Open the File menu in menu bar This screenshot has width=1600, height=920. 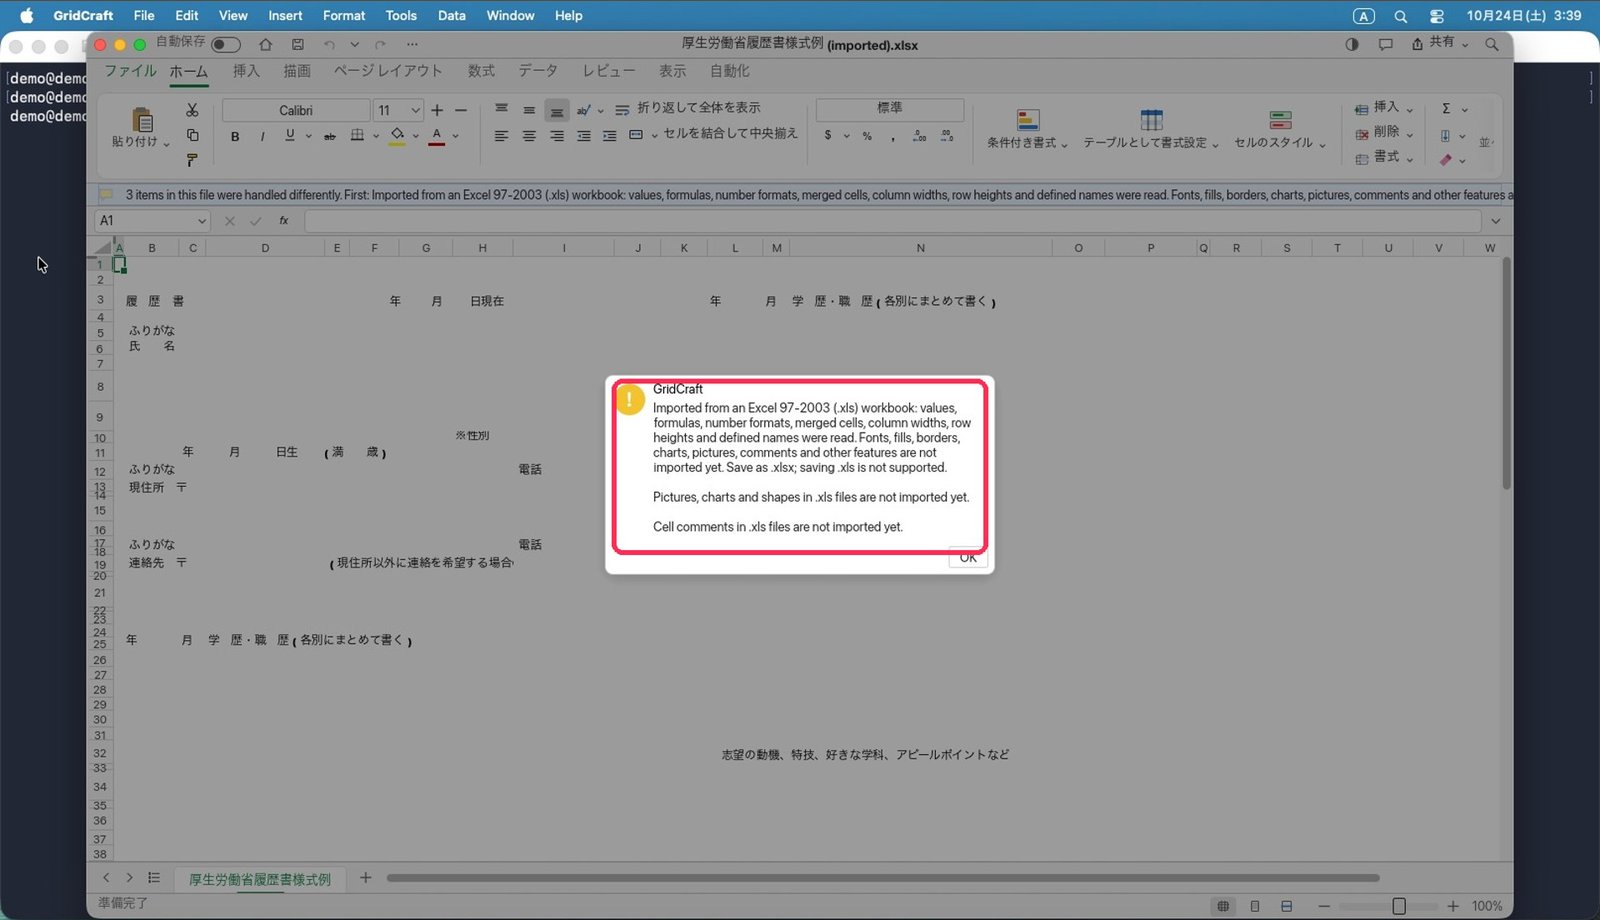point(144,15)
